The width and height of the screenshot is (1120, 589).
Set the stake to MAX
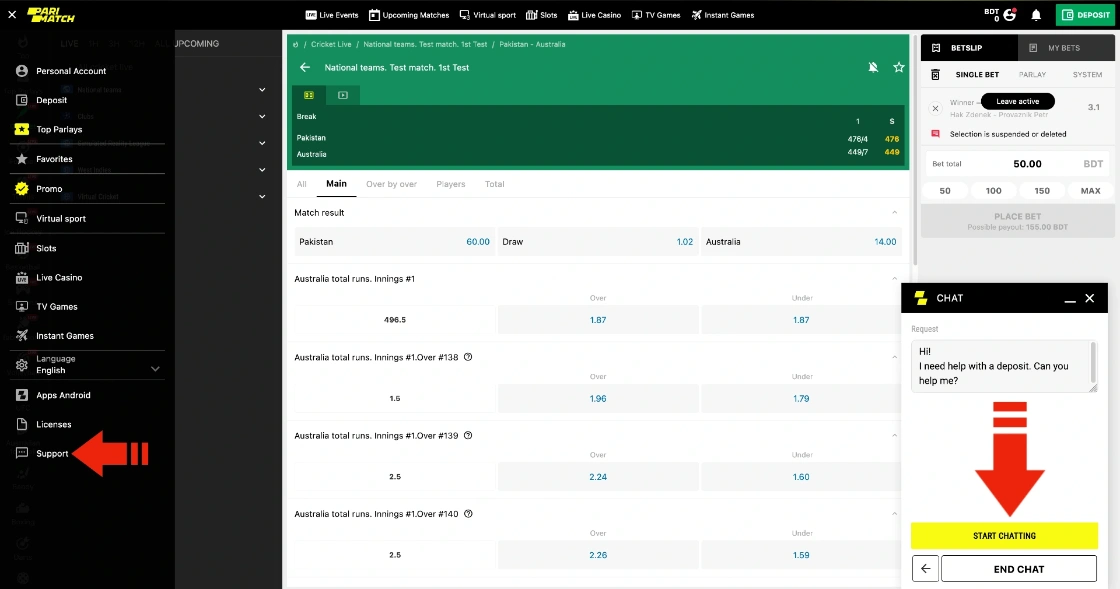[1090, 191]
